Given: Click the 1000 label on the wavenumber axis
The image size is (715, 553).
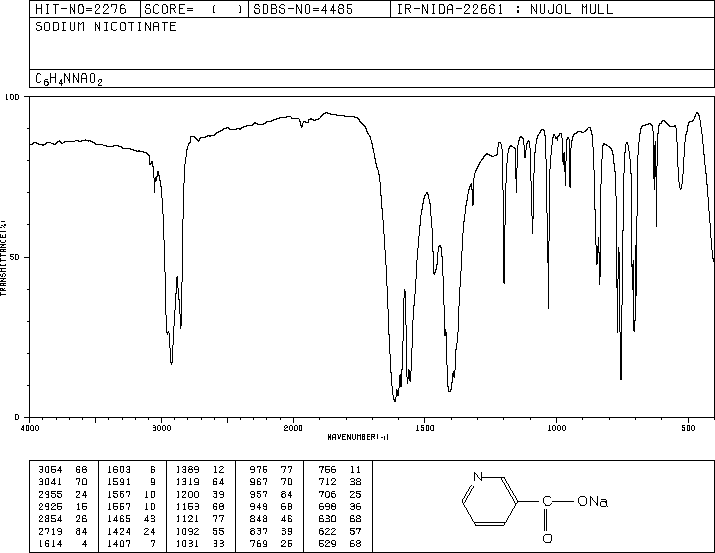Looking at the screenshot, I should point(556,428).
